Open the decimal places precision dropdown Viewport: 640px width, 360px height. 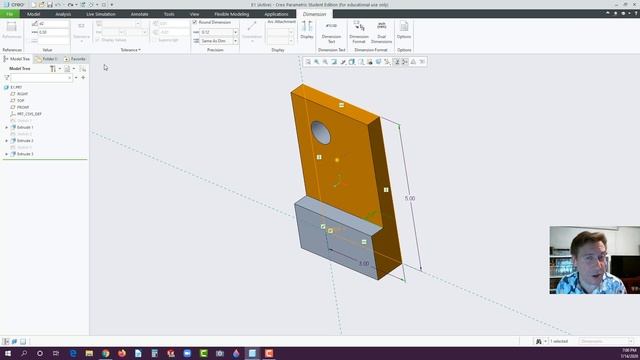pos(236,32)
